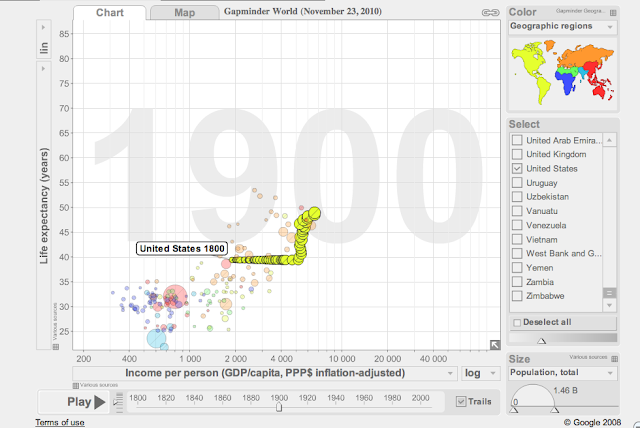Click the country list scrollbar thumb
The image size is (640, 428).
coord(609,293)
